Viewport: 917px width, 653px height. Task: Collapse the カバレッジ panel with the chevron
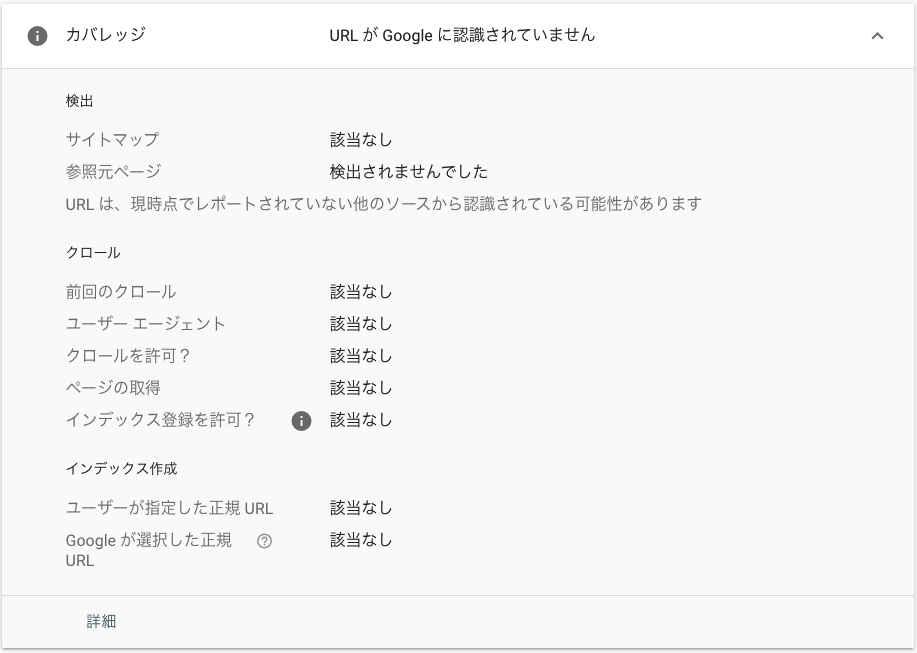point(877,36)
